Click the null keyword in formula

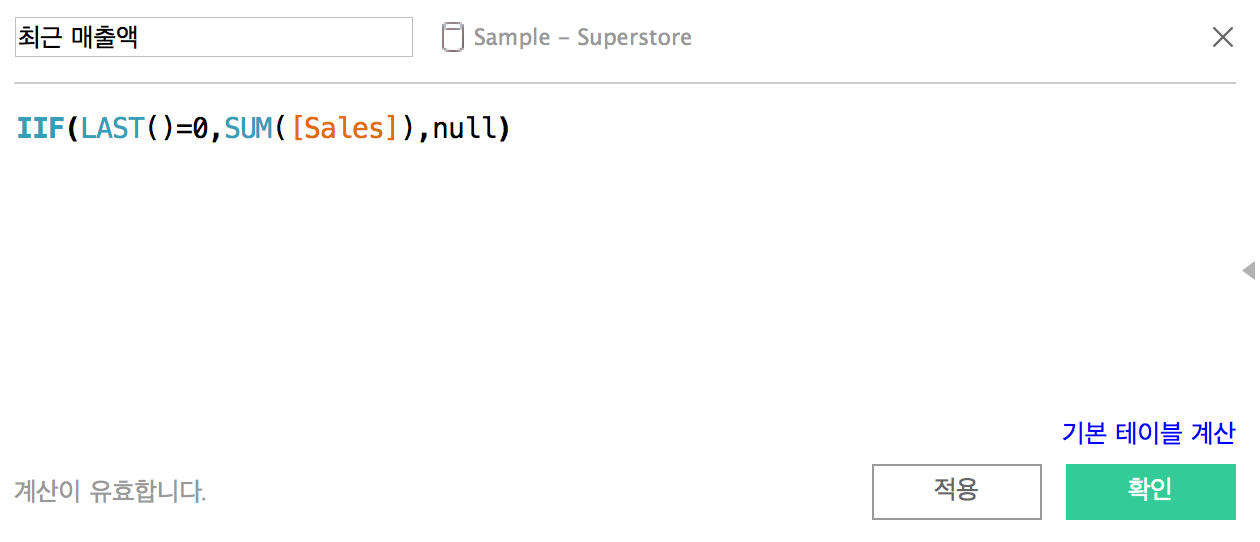coord(464,129)
